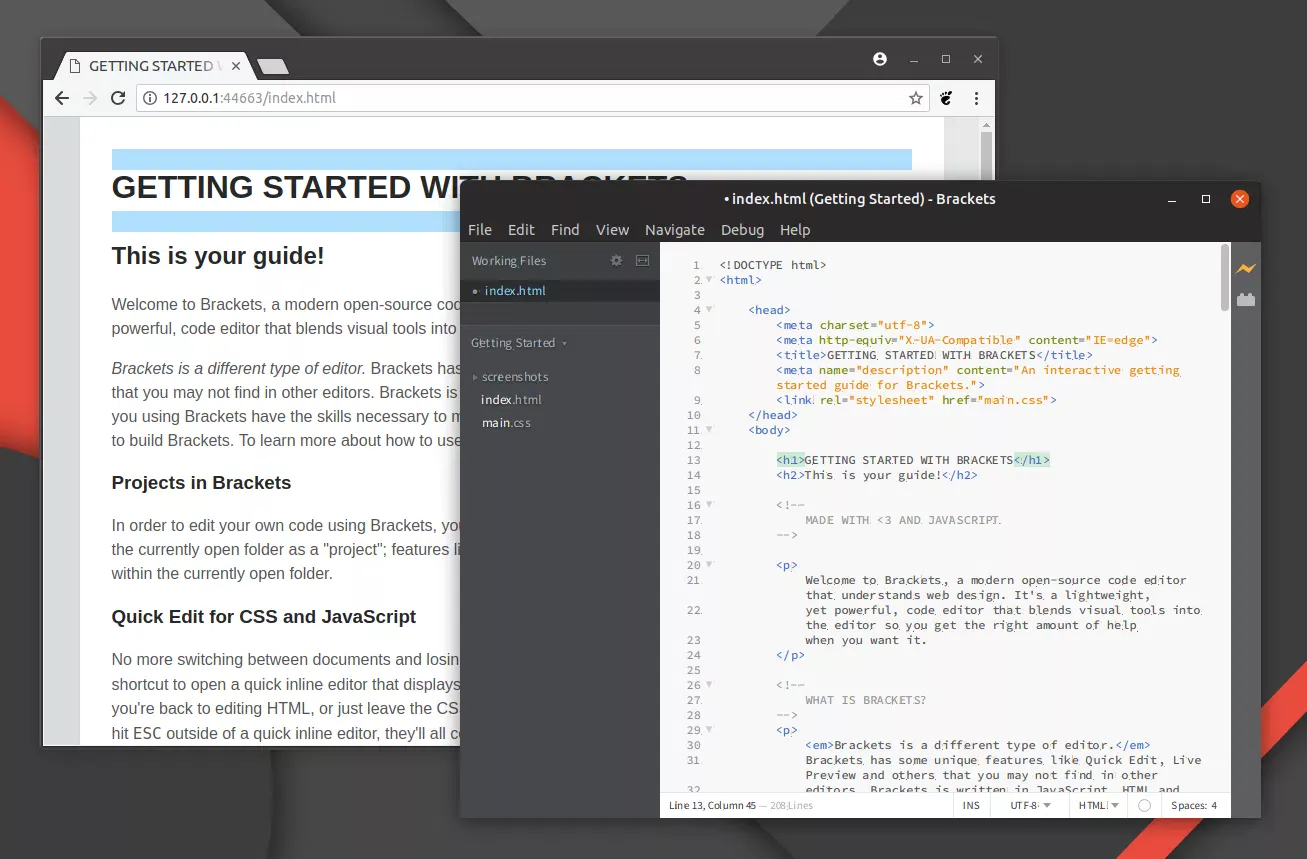The width and height of the screenshot is (1307, 859).
Task: Open the HTML language mode dropdown
Action: point(1098,805)
